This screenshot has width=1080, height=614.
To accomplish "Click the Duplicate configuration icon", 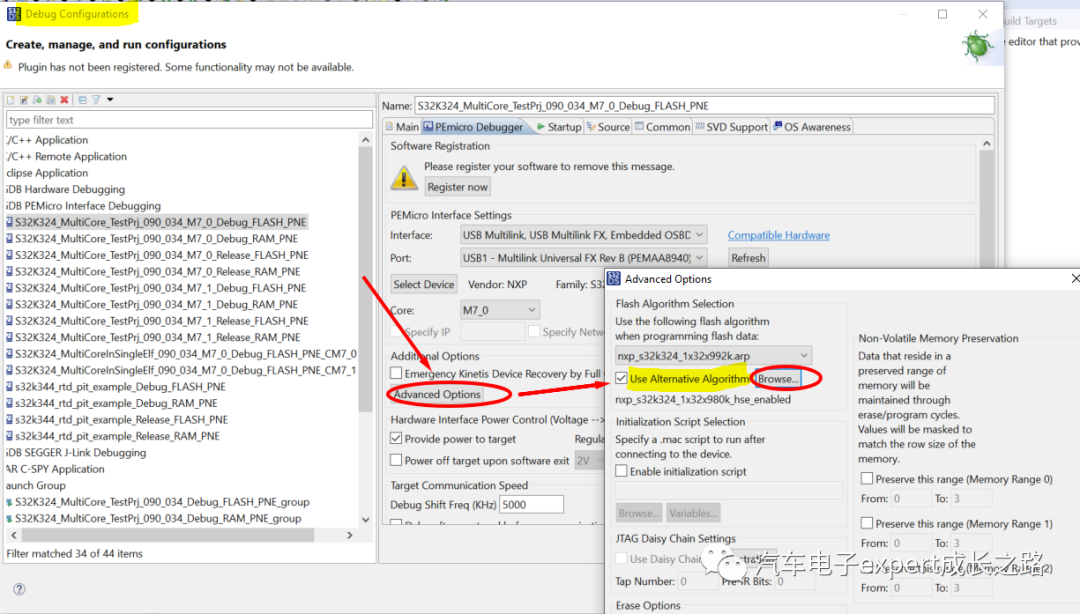I will pos(51,100).
